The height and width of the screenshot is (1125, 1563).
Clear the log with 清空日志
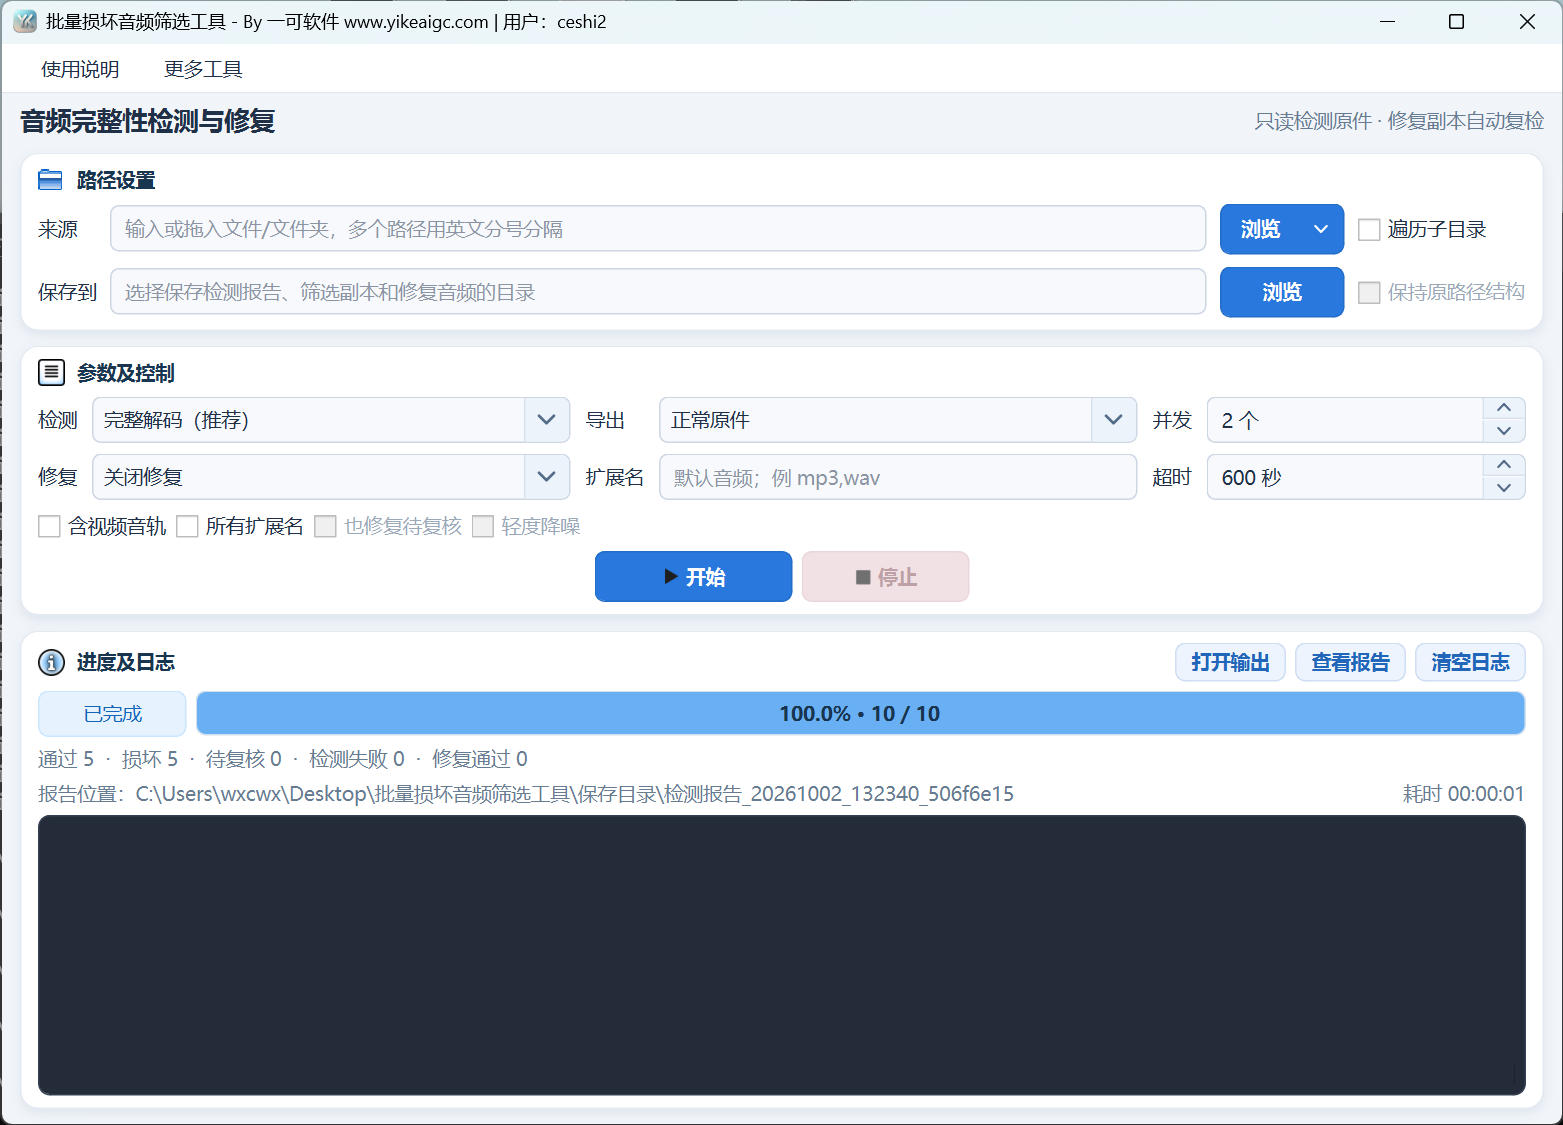[1470, 662]
